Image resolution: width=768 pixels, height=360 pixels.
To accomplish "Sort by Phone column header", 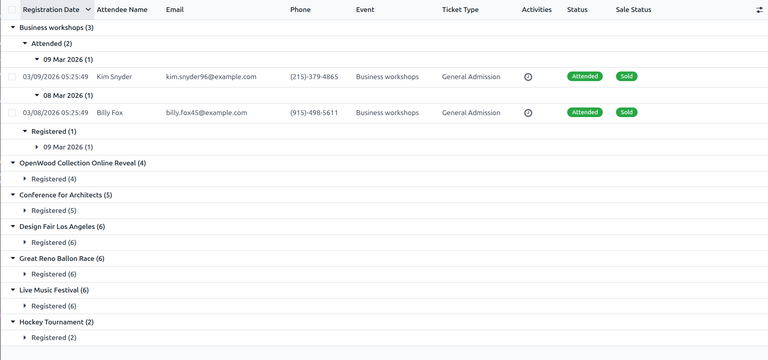I will [300, 10].
